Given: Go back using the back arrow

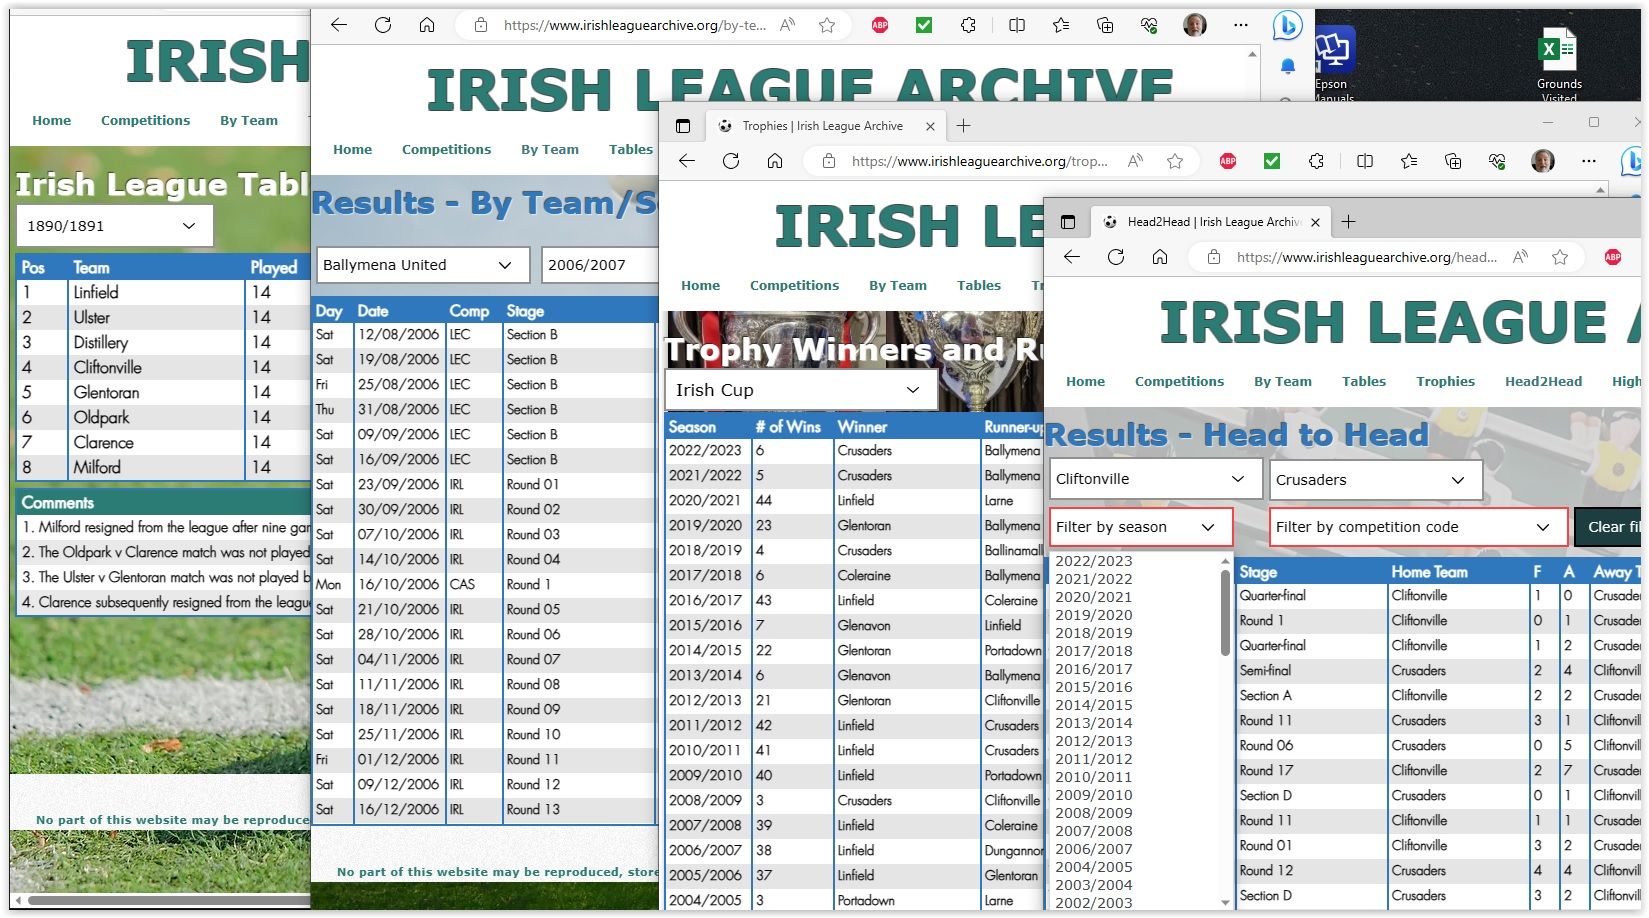Looking at the screenshot, I should (x=1071, y=256).
